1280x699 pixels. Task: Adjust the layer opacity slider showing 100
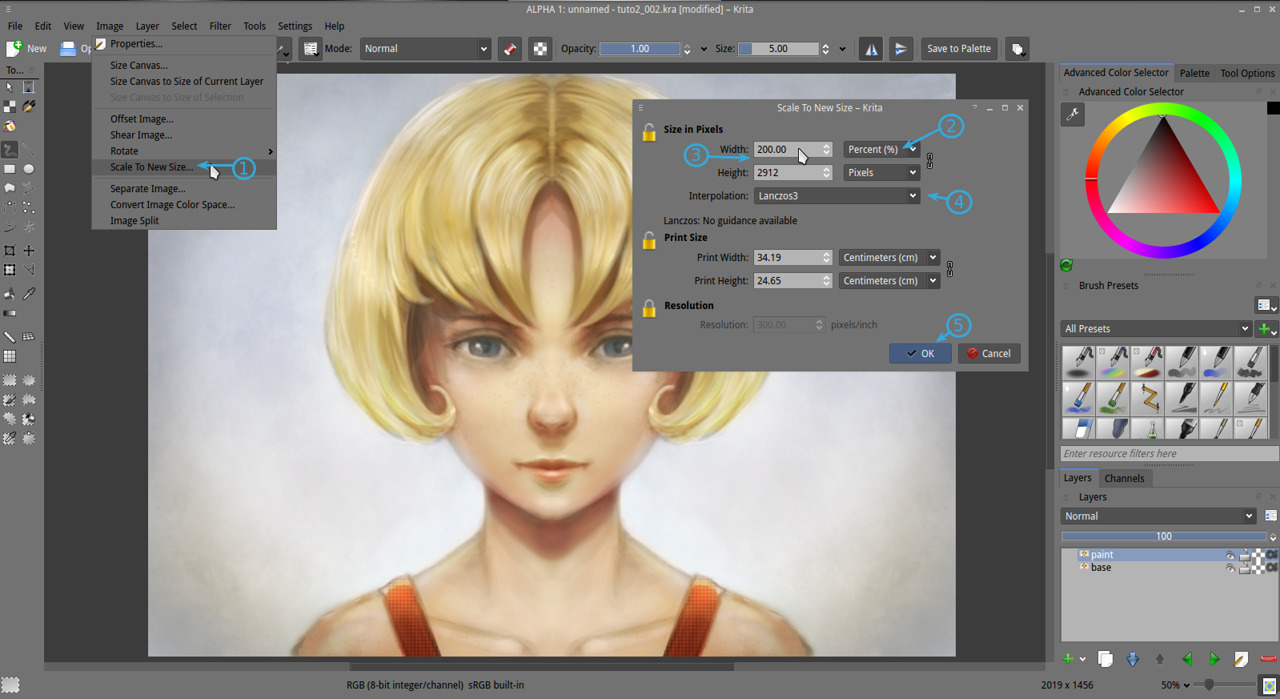click(x=1164, y=536)
